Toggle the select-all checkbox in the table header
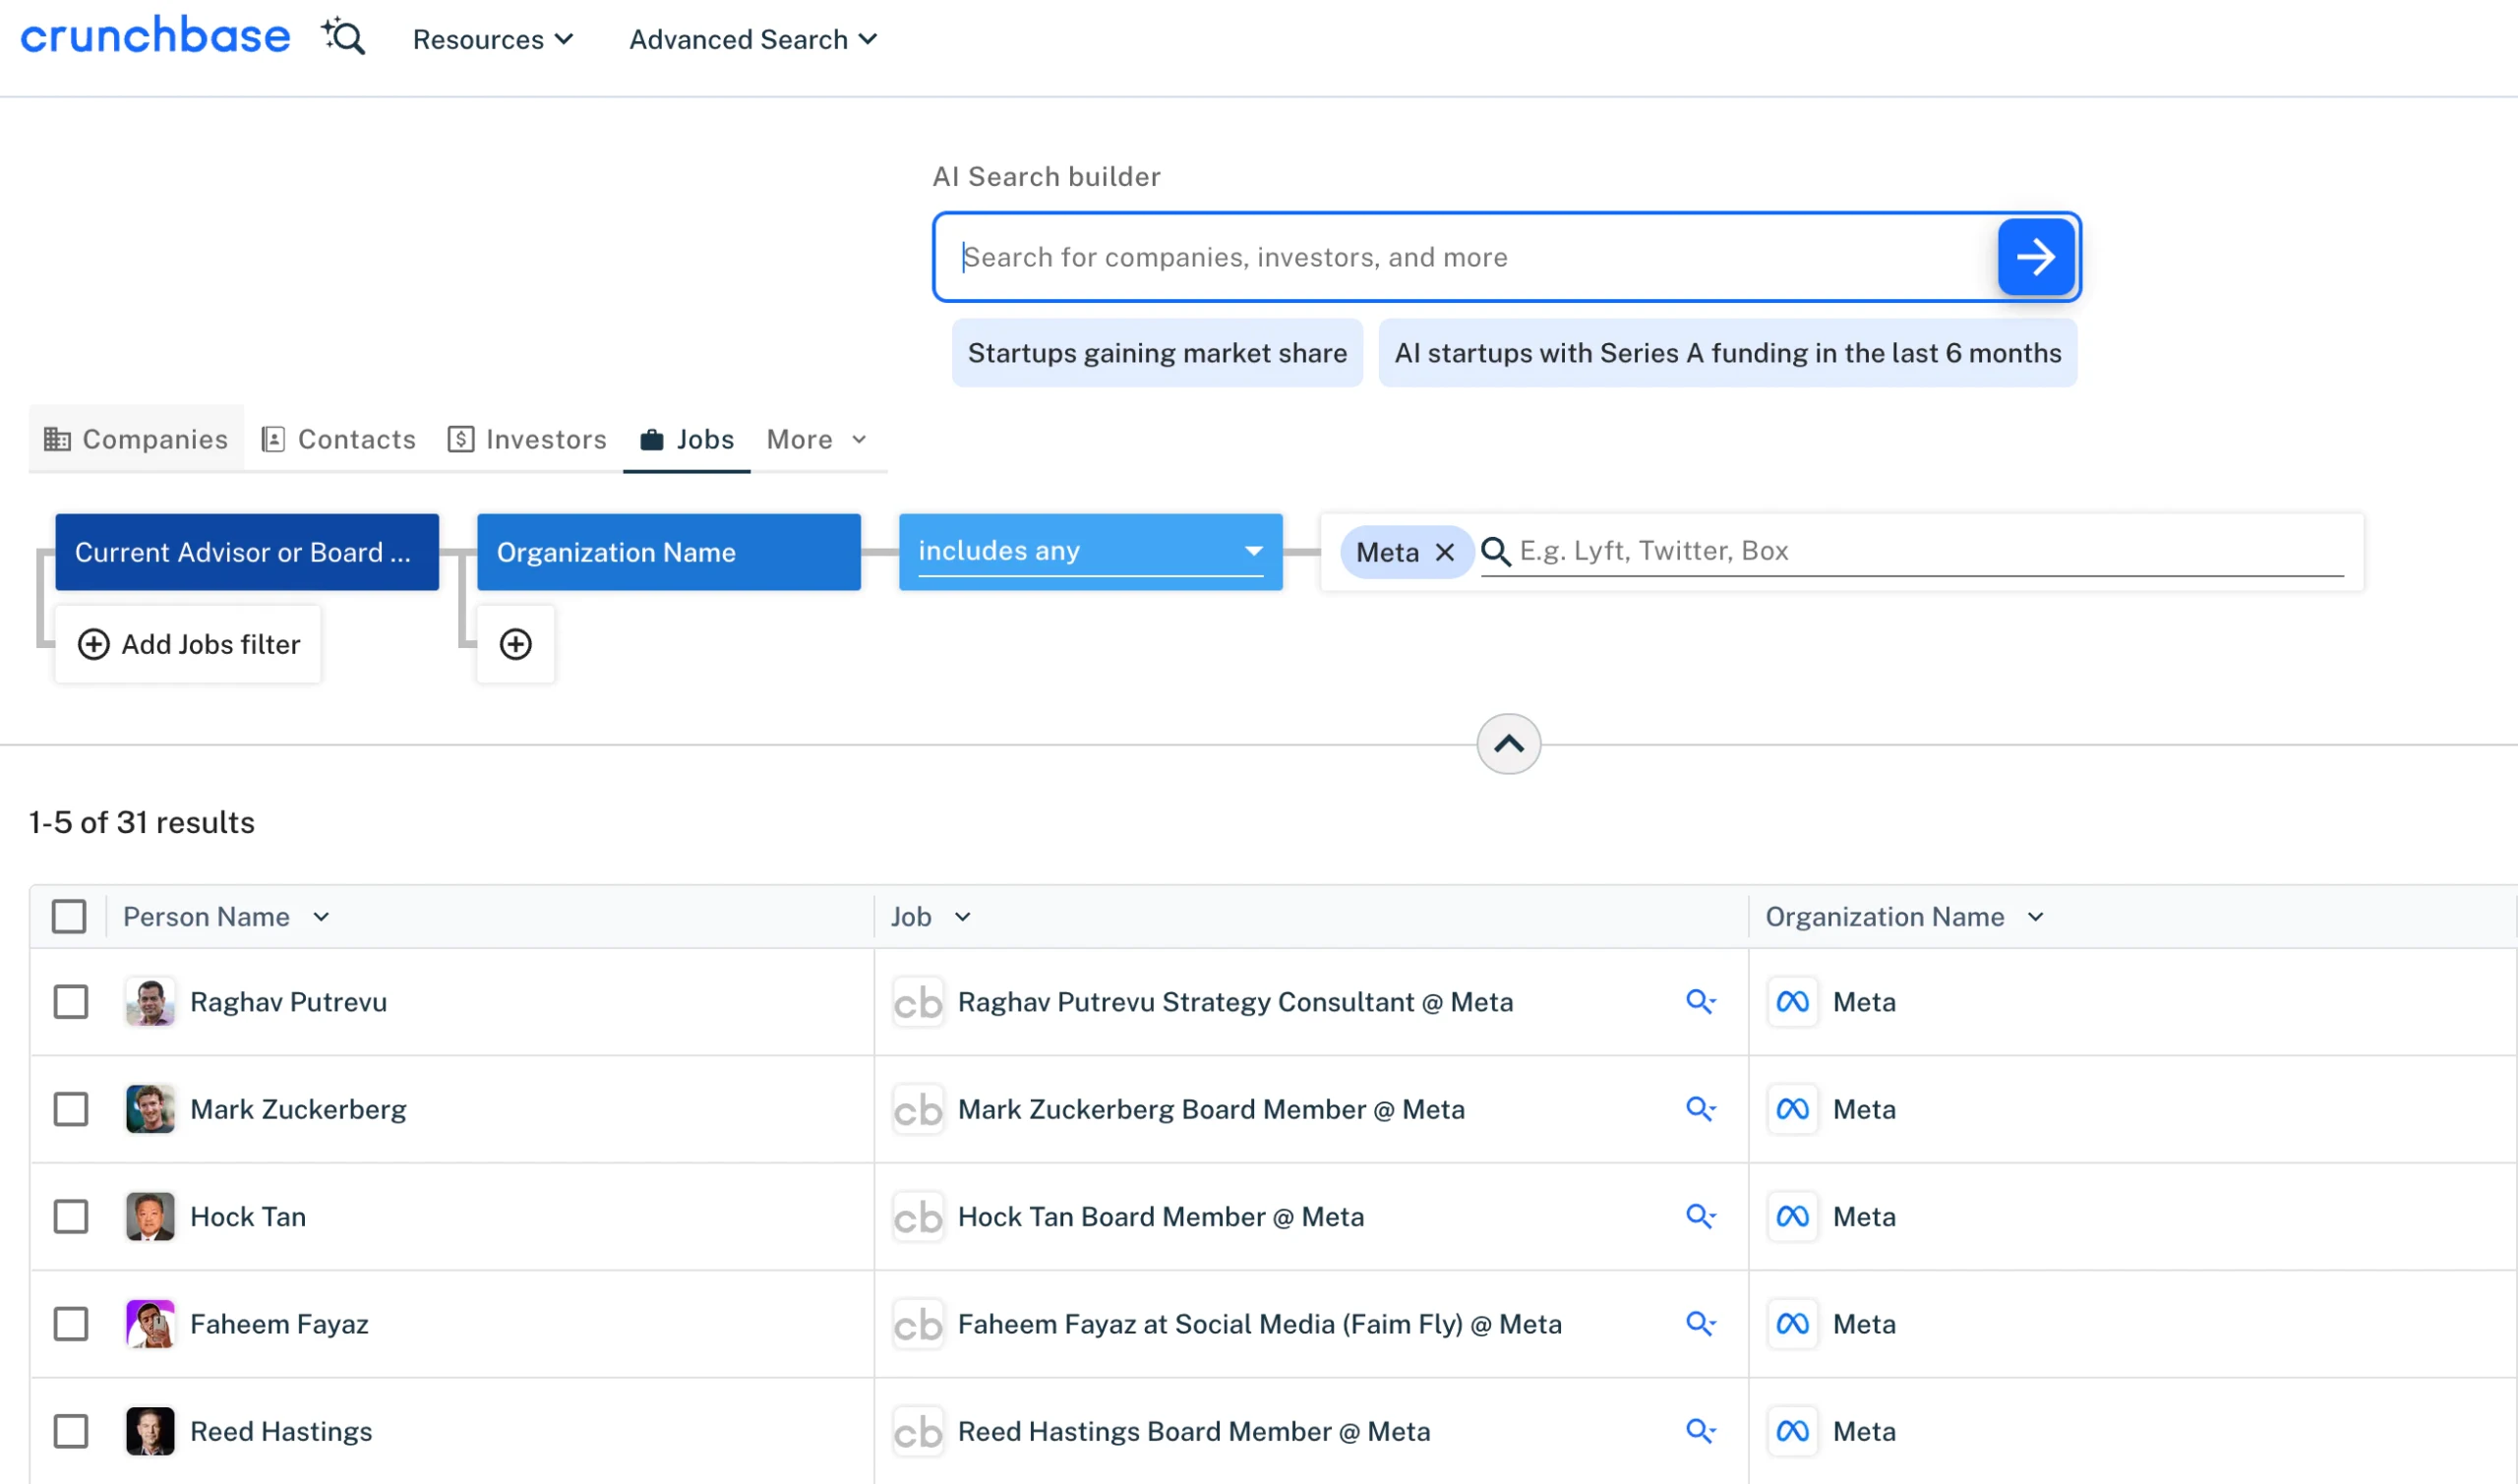This screenshot has width=2518, height=1484. 69,916
